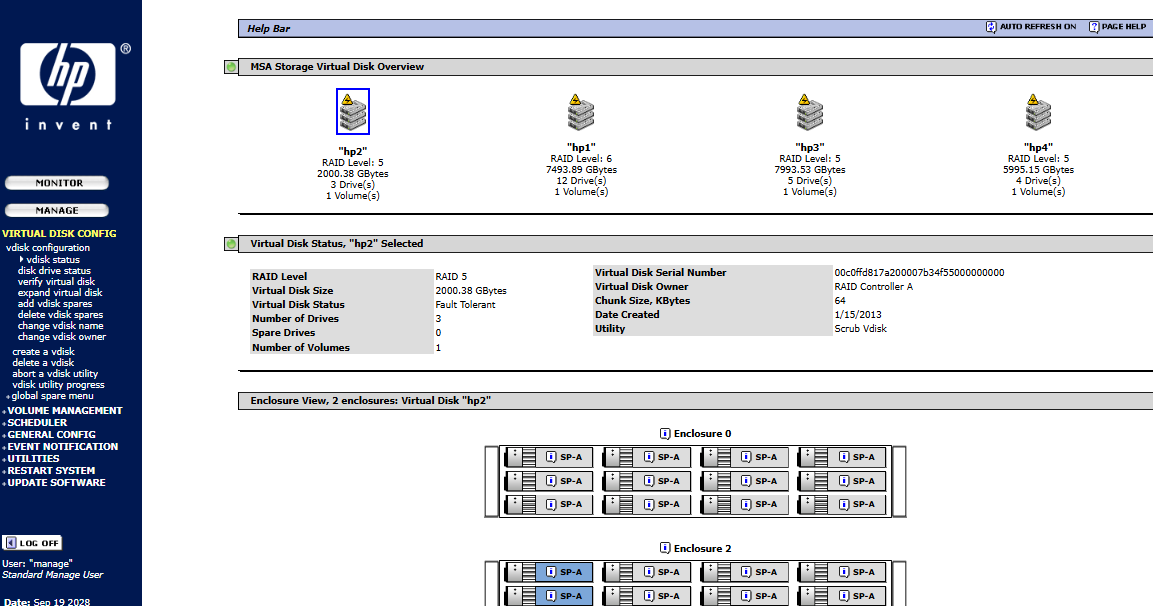
Task: Expand the Scheduler menu
Action: (x=38, y=423)
